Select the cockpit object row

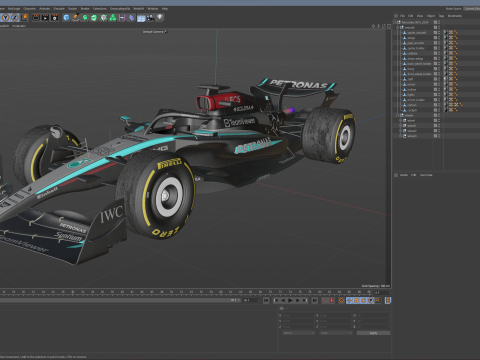412,110
